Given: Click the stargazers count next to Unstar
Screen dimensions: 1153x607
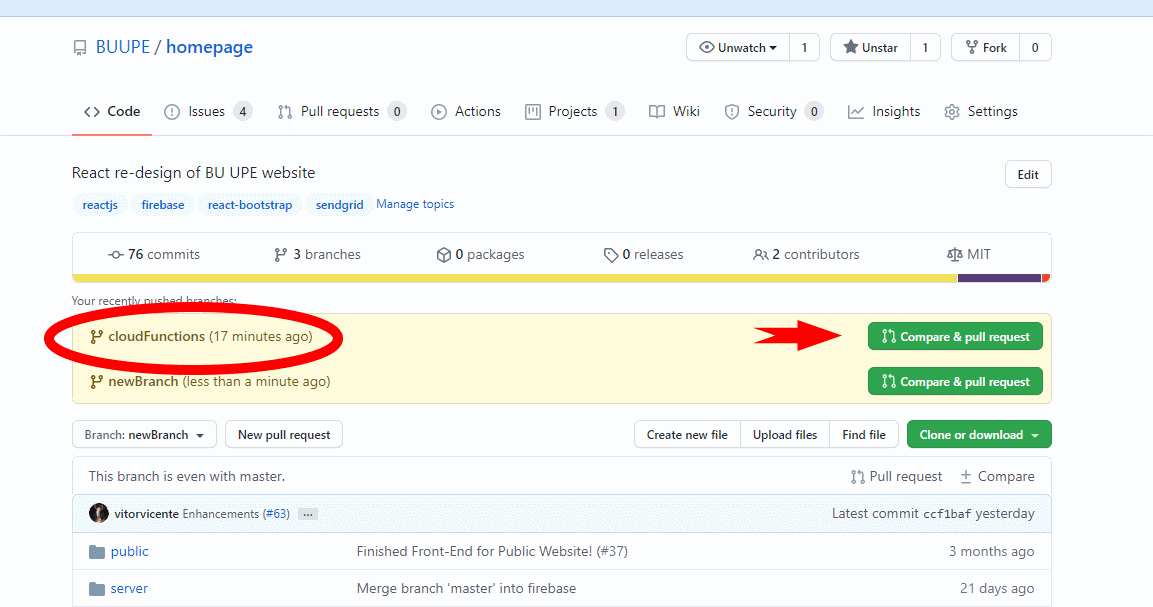Looking at the screenshot, I should coord(925,47).
